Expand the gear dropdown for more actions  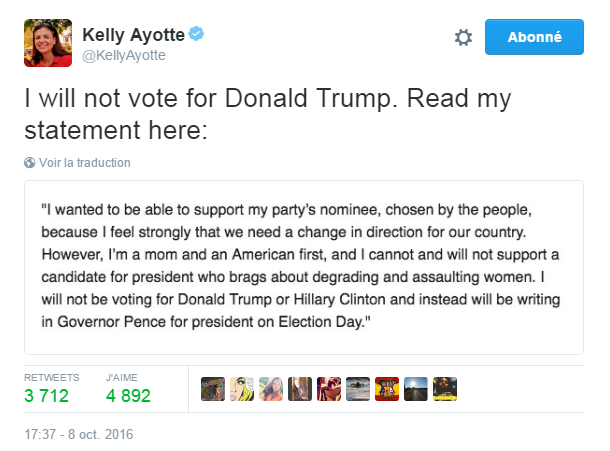click(463, 37)
